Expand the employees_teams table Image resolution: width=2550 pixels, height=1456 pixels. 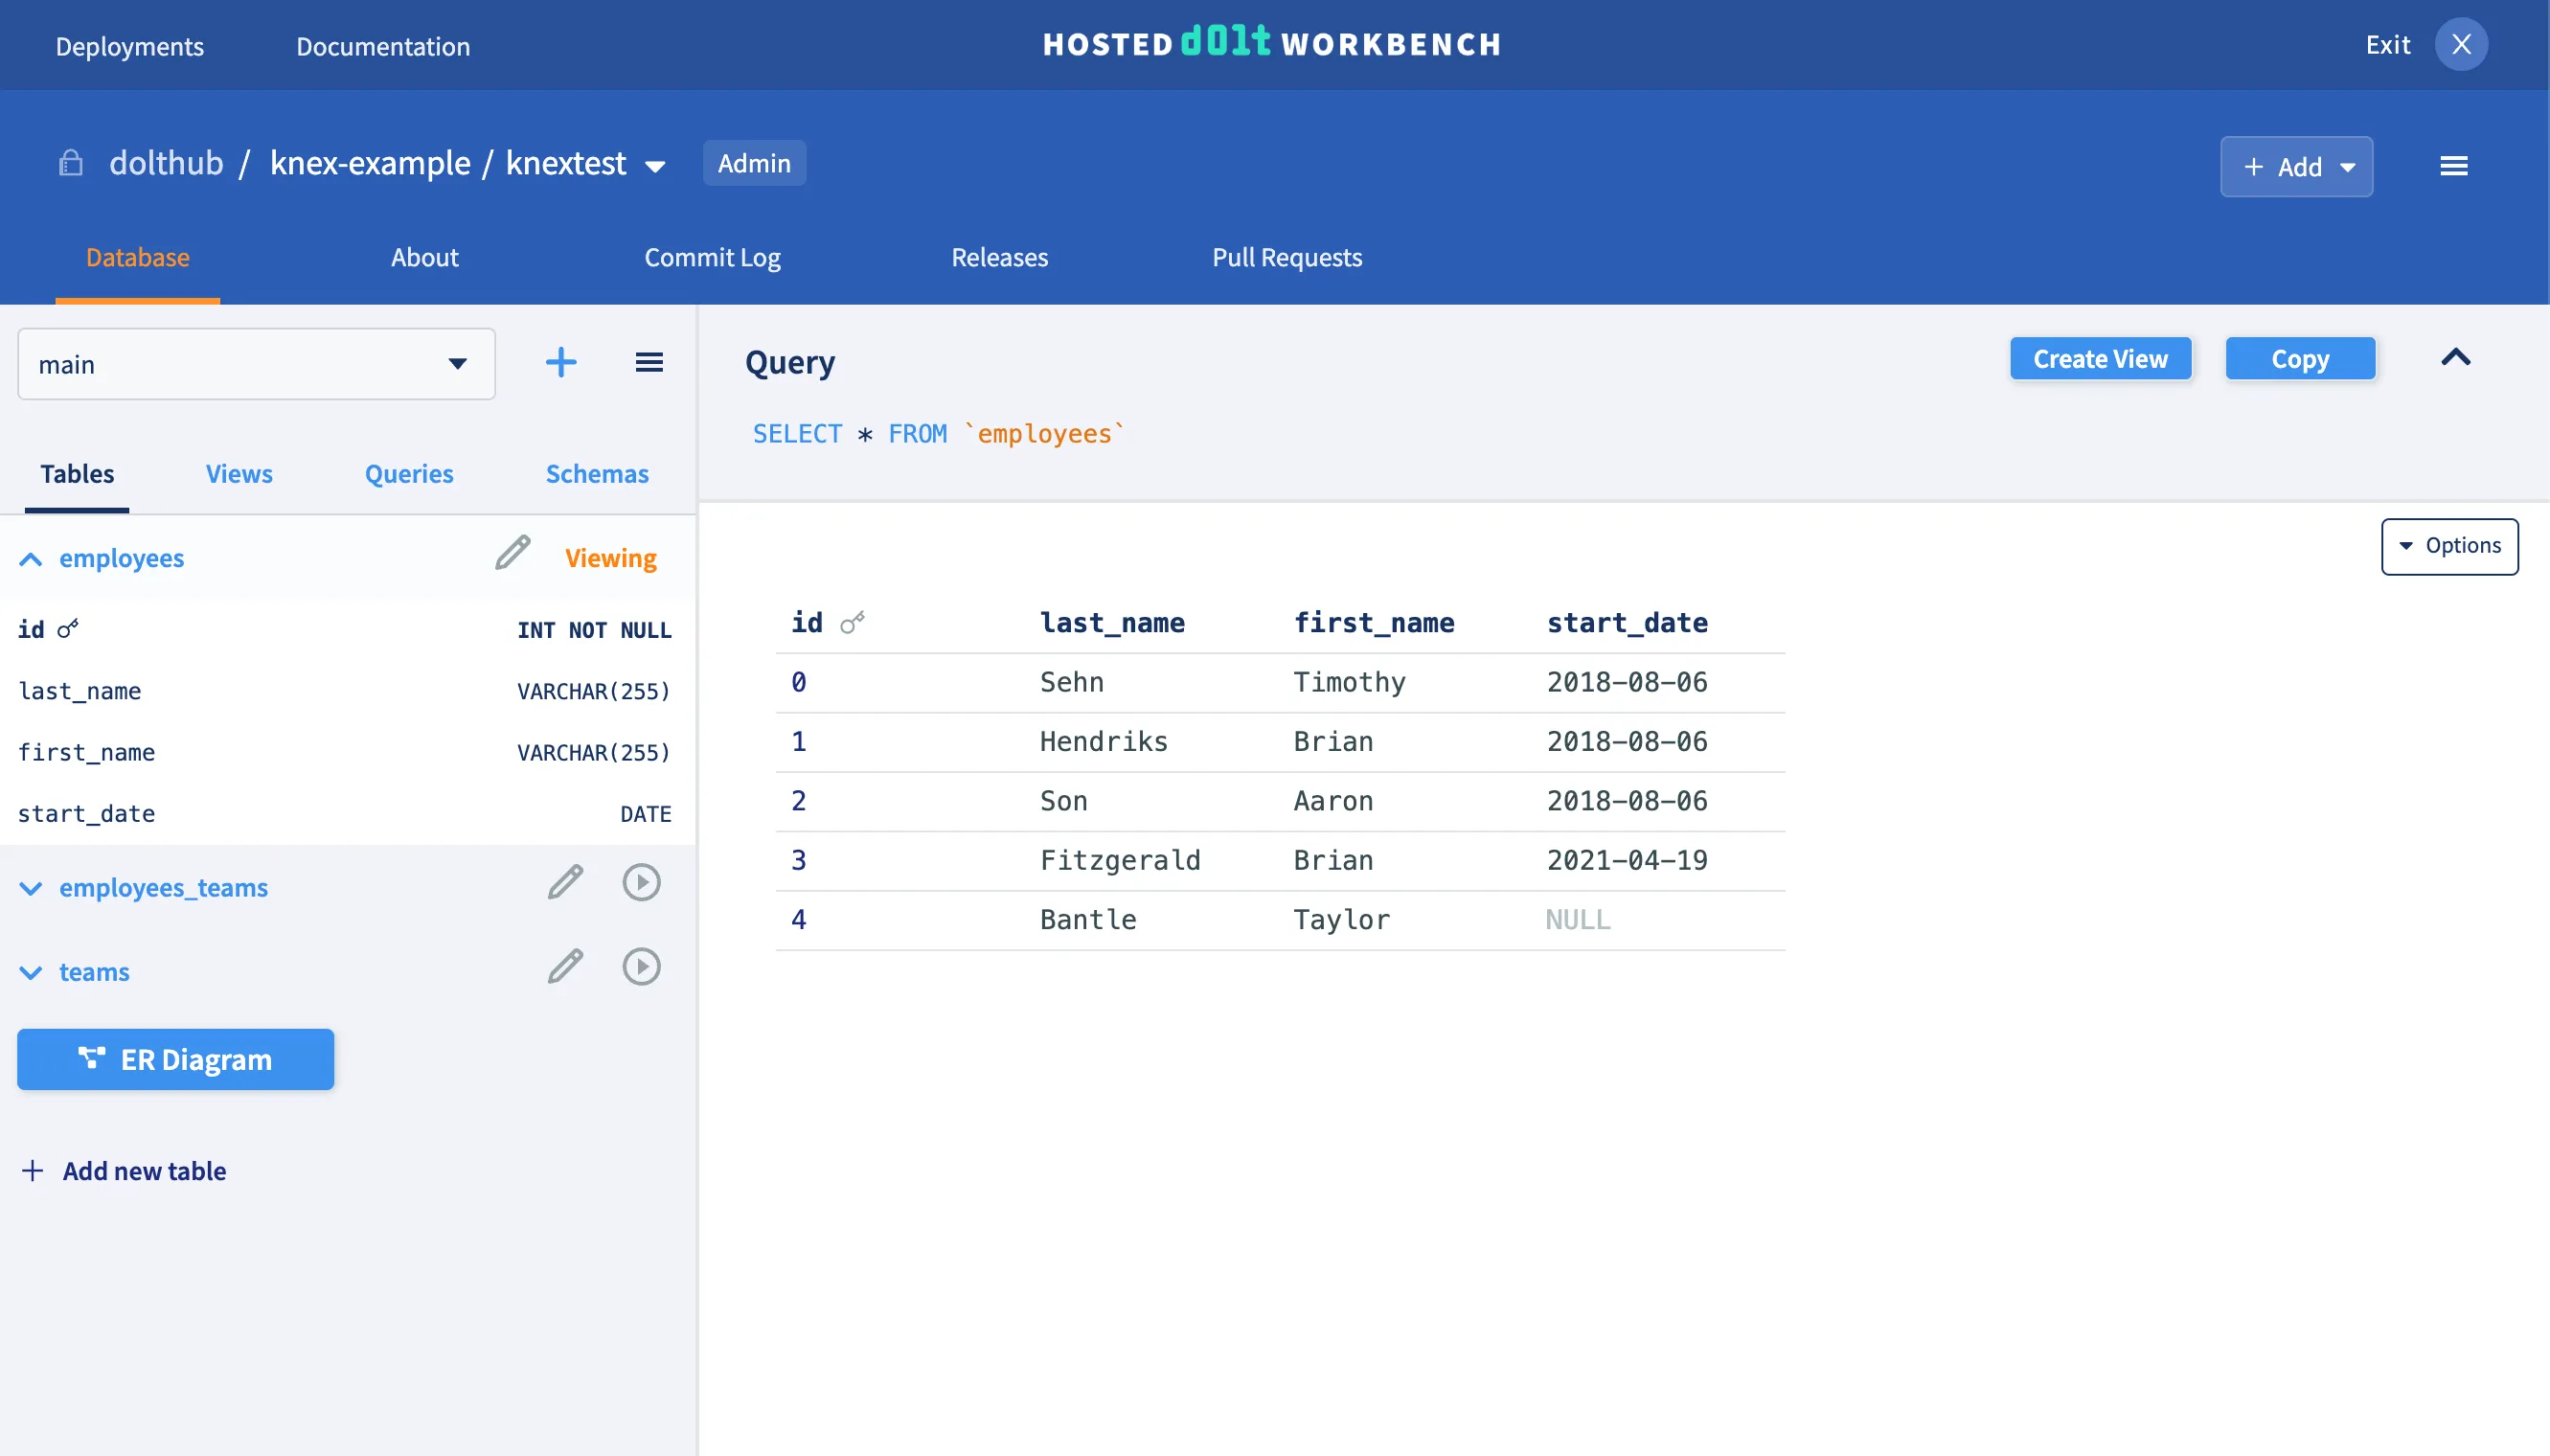(x=31, y=888)
